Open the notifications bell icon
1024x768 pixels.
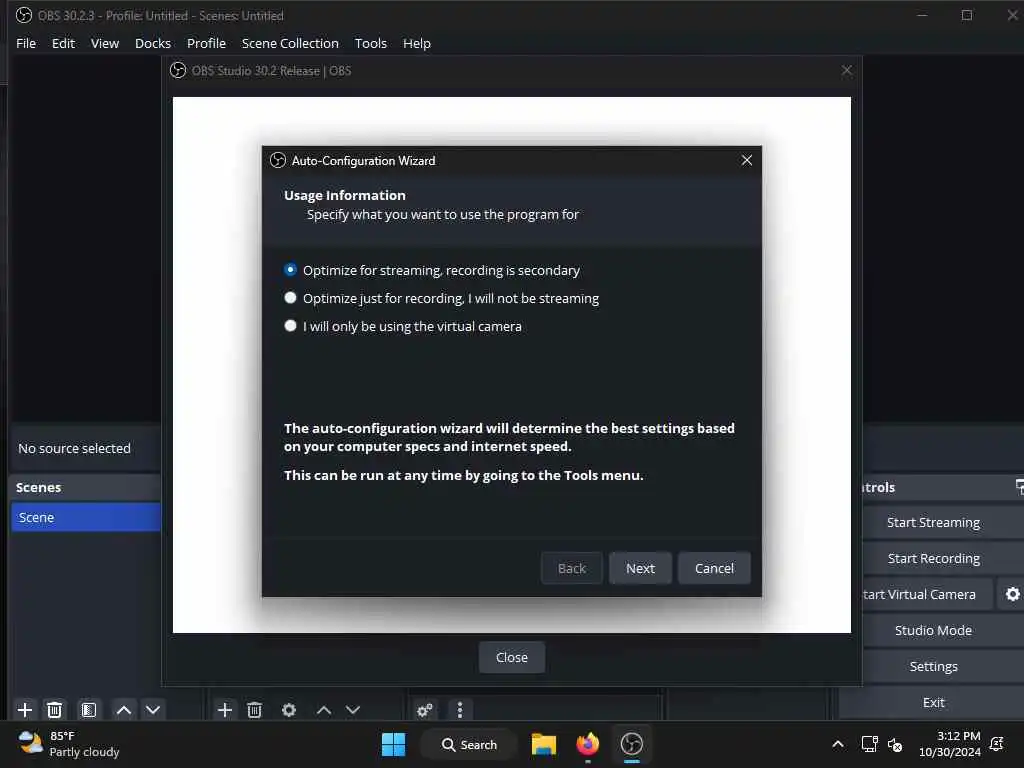coord(997,744)
